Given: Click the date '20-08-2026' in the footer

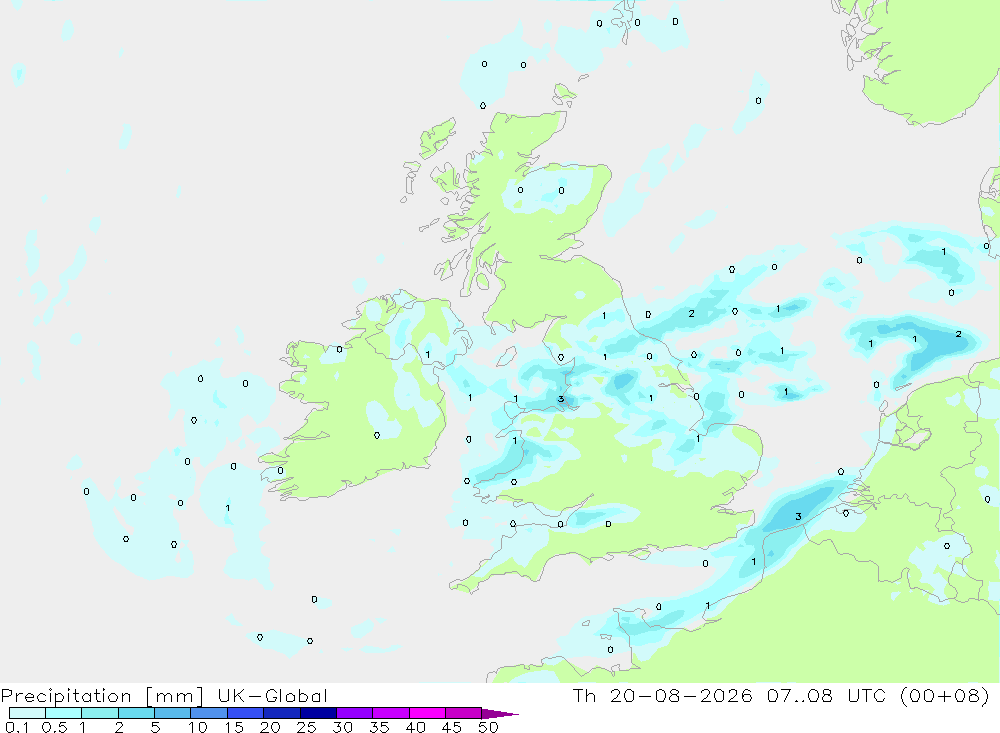Looking at the screenshot, I should pos(680,695).
